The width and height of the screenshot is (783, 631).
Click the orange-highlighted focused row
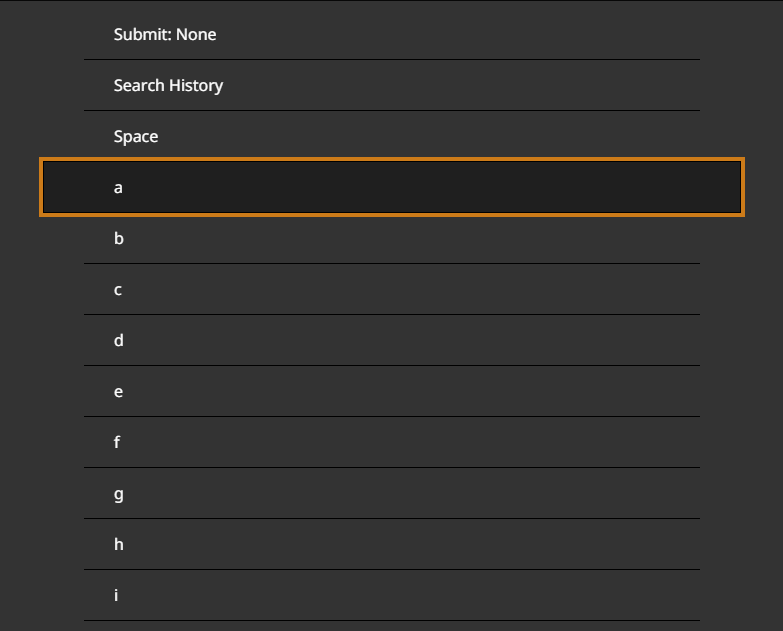click(390, 187)
